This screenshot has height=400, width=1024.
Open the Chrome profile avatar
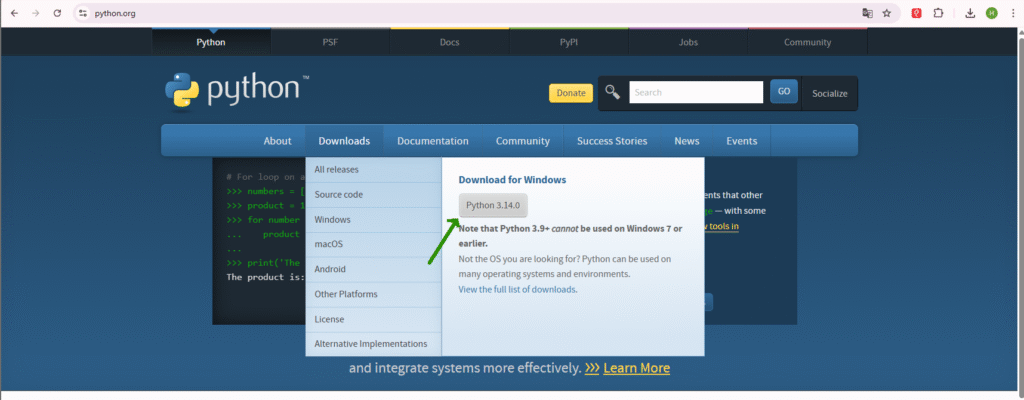pyautogui.click(x=992, y=13)
